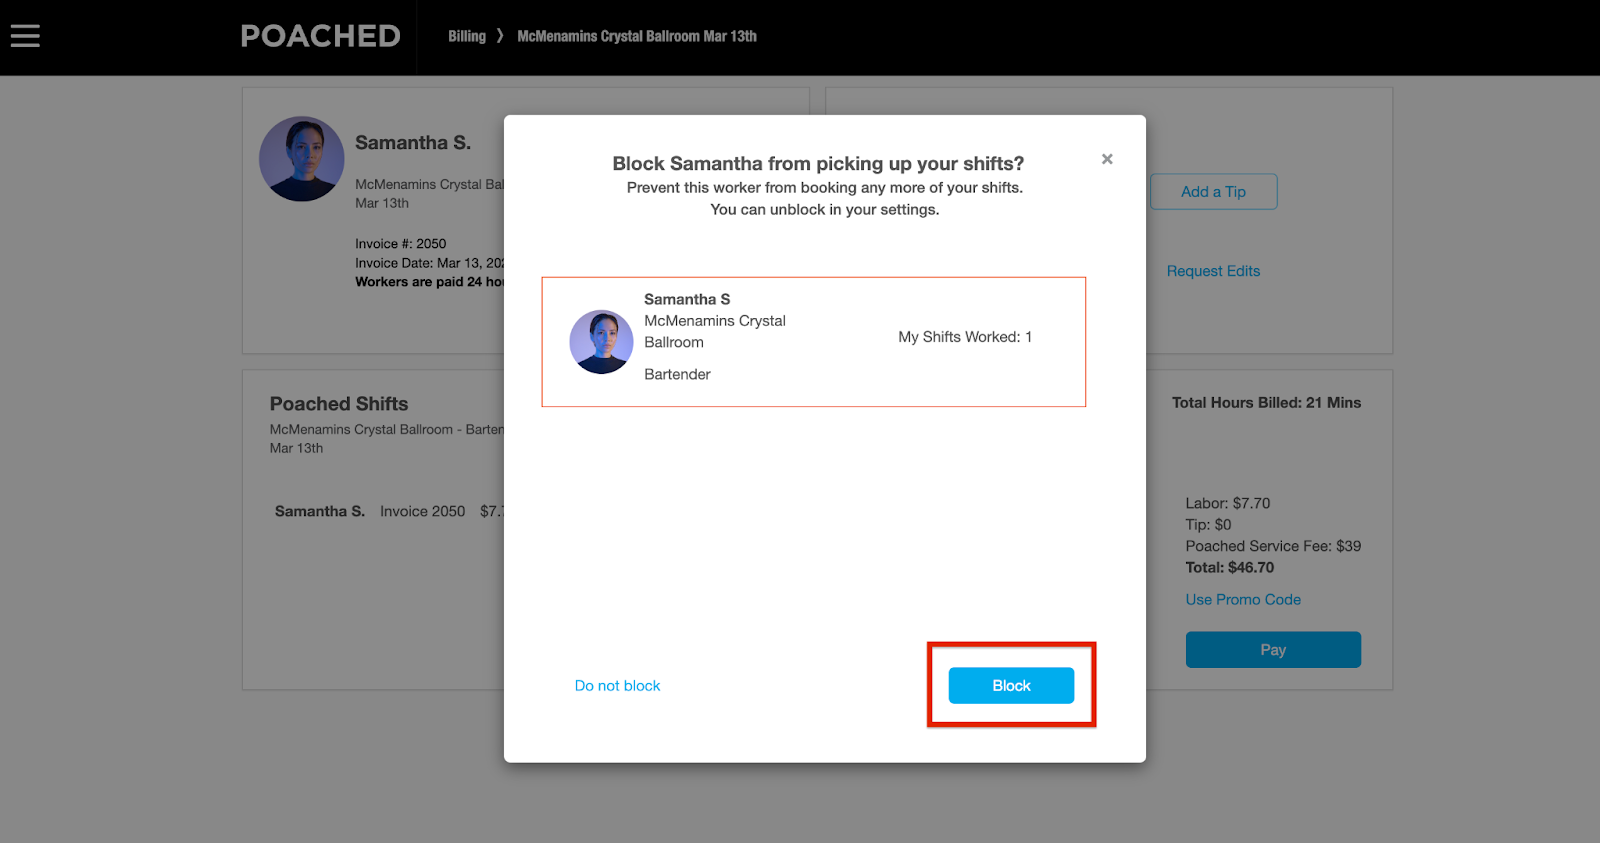
Task: Click My Shifts Worked: 1 text
Action: point(965,337)
